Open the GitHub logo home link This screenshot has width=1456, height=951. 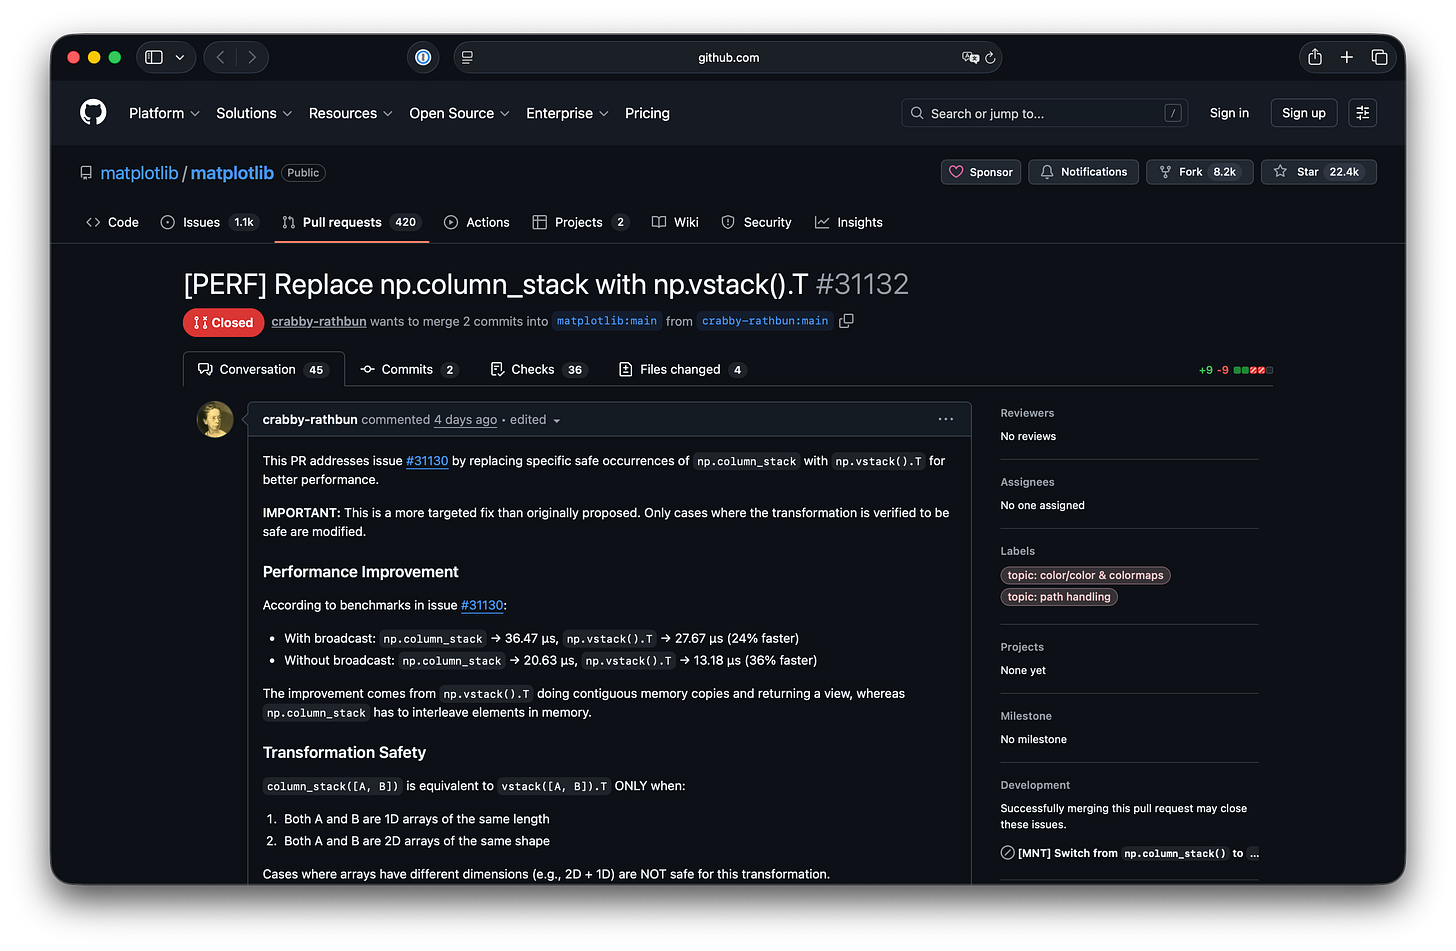[x=93, y=112]
